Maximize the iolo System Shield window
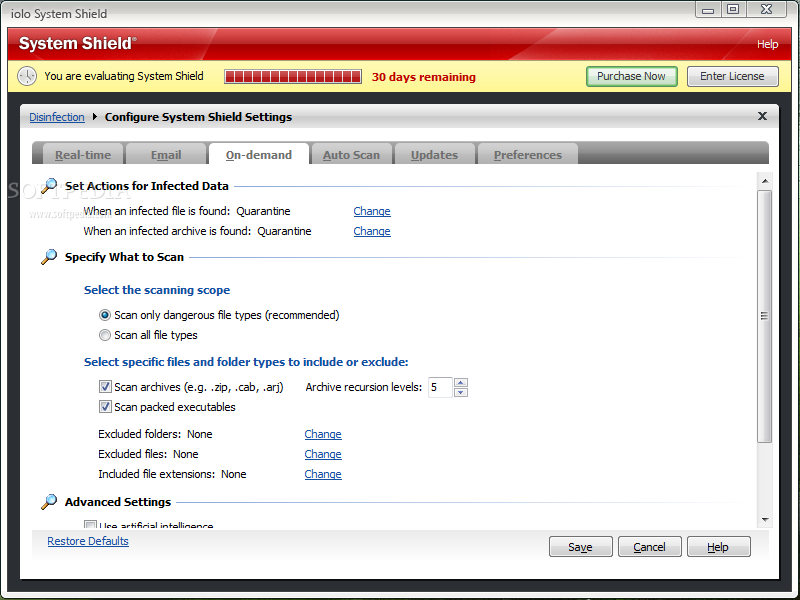The height and width of the screenshot is (600, 800). pyautogui.click(x=733, y=10)
